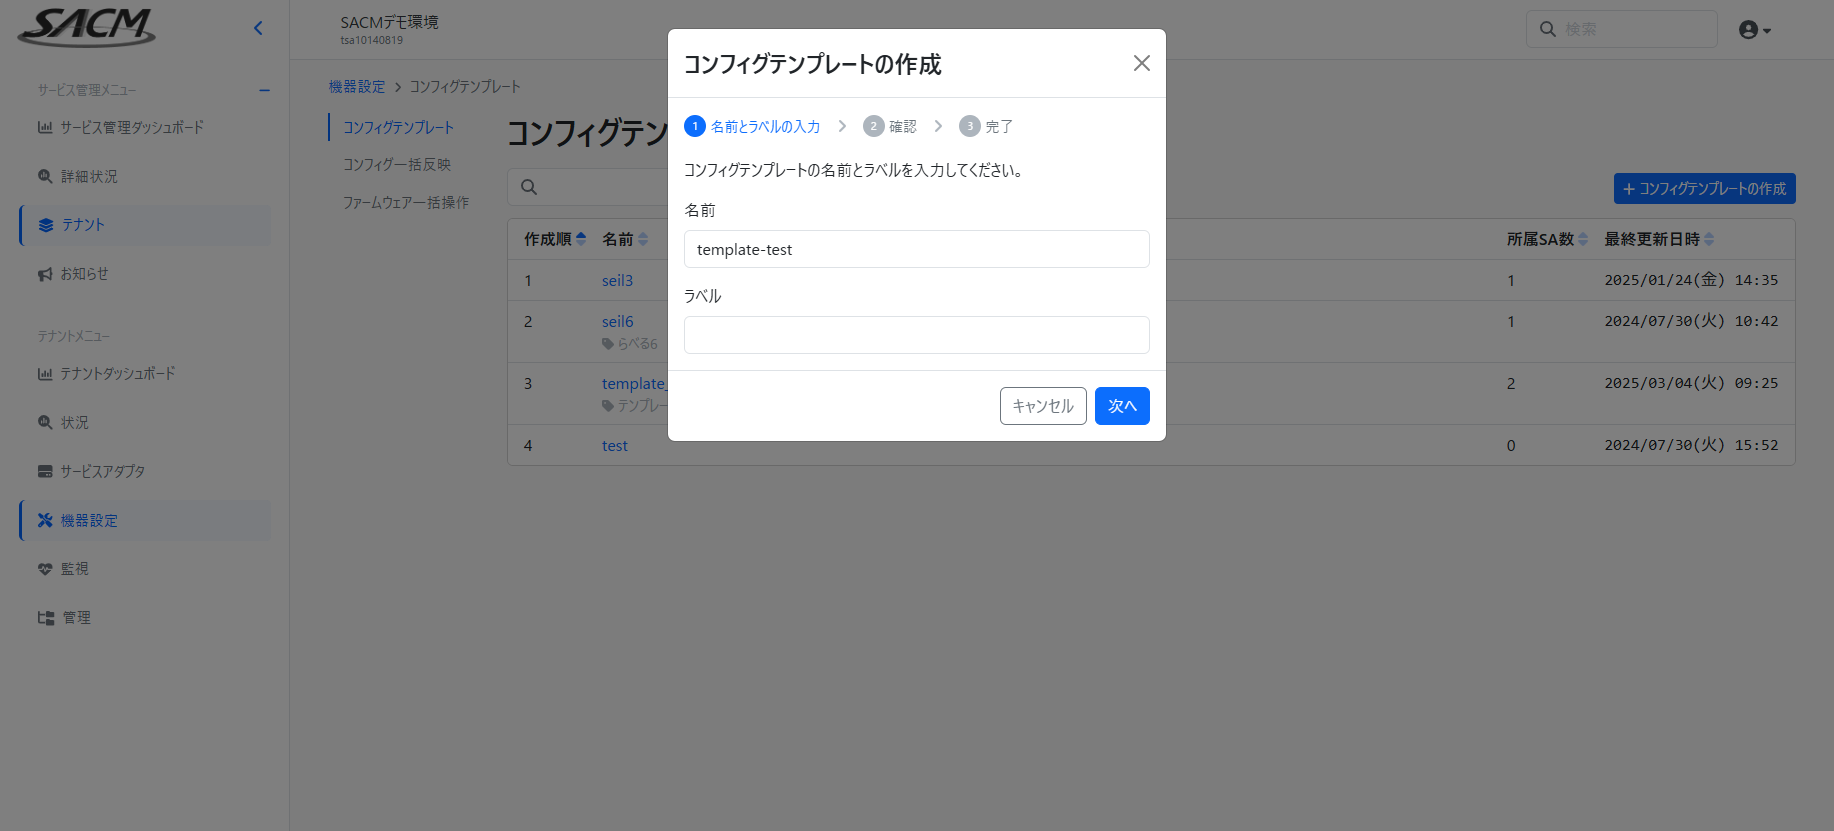
Task: Collapse the サービス管理メニュー section
Action: (264, 90)
